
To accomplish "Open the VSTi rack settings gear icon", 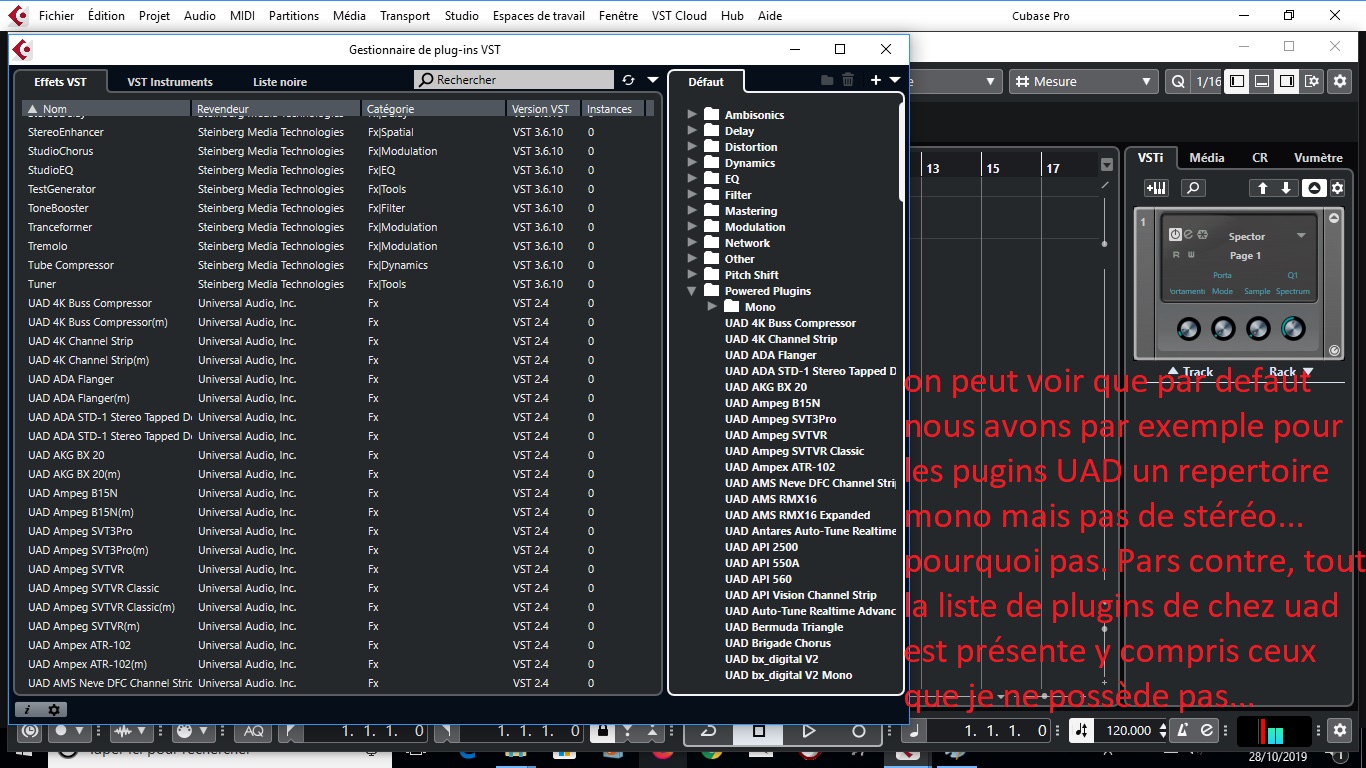I will (x=1337, y=189).
